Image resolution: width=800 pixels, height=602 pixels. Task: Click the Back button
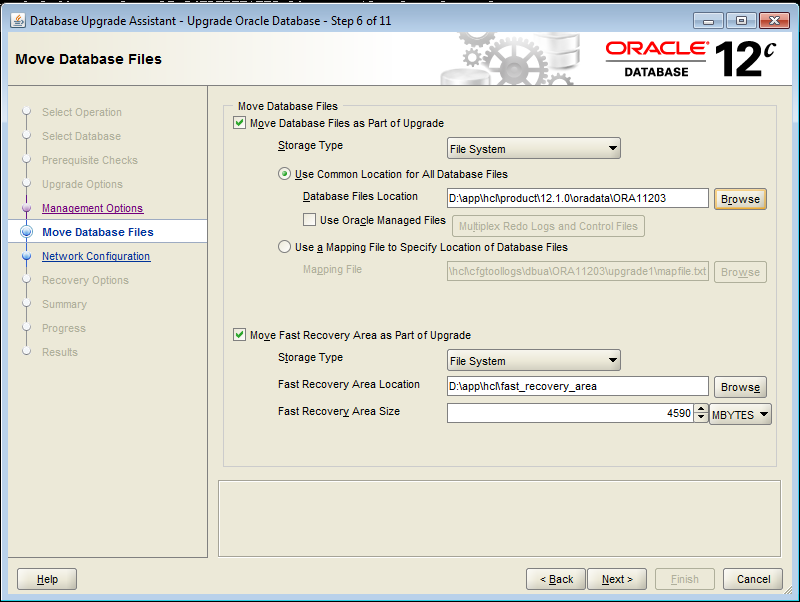(x=556, y=579)
